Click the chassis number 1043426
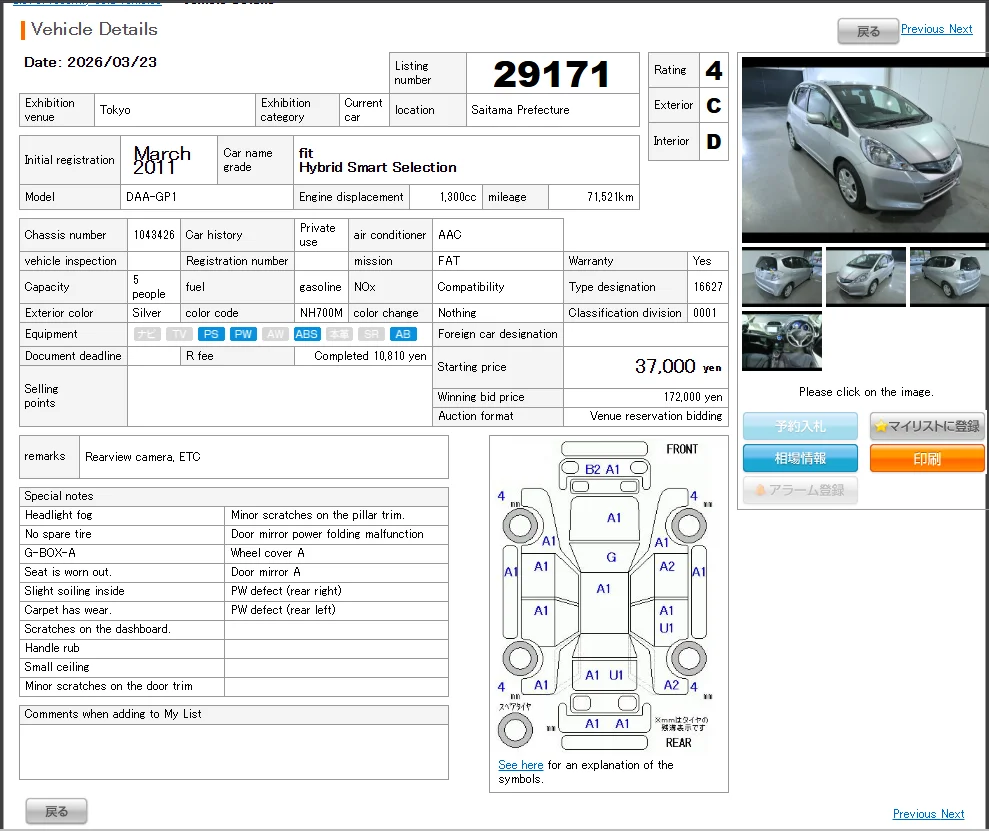This screenshot has width=989, height=831. [154, 235]
